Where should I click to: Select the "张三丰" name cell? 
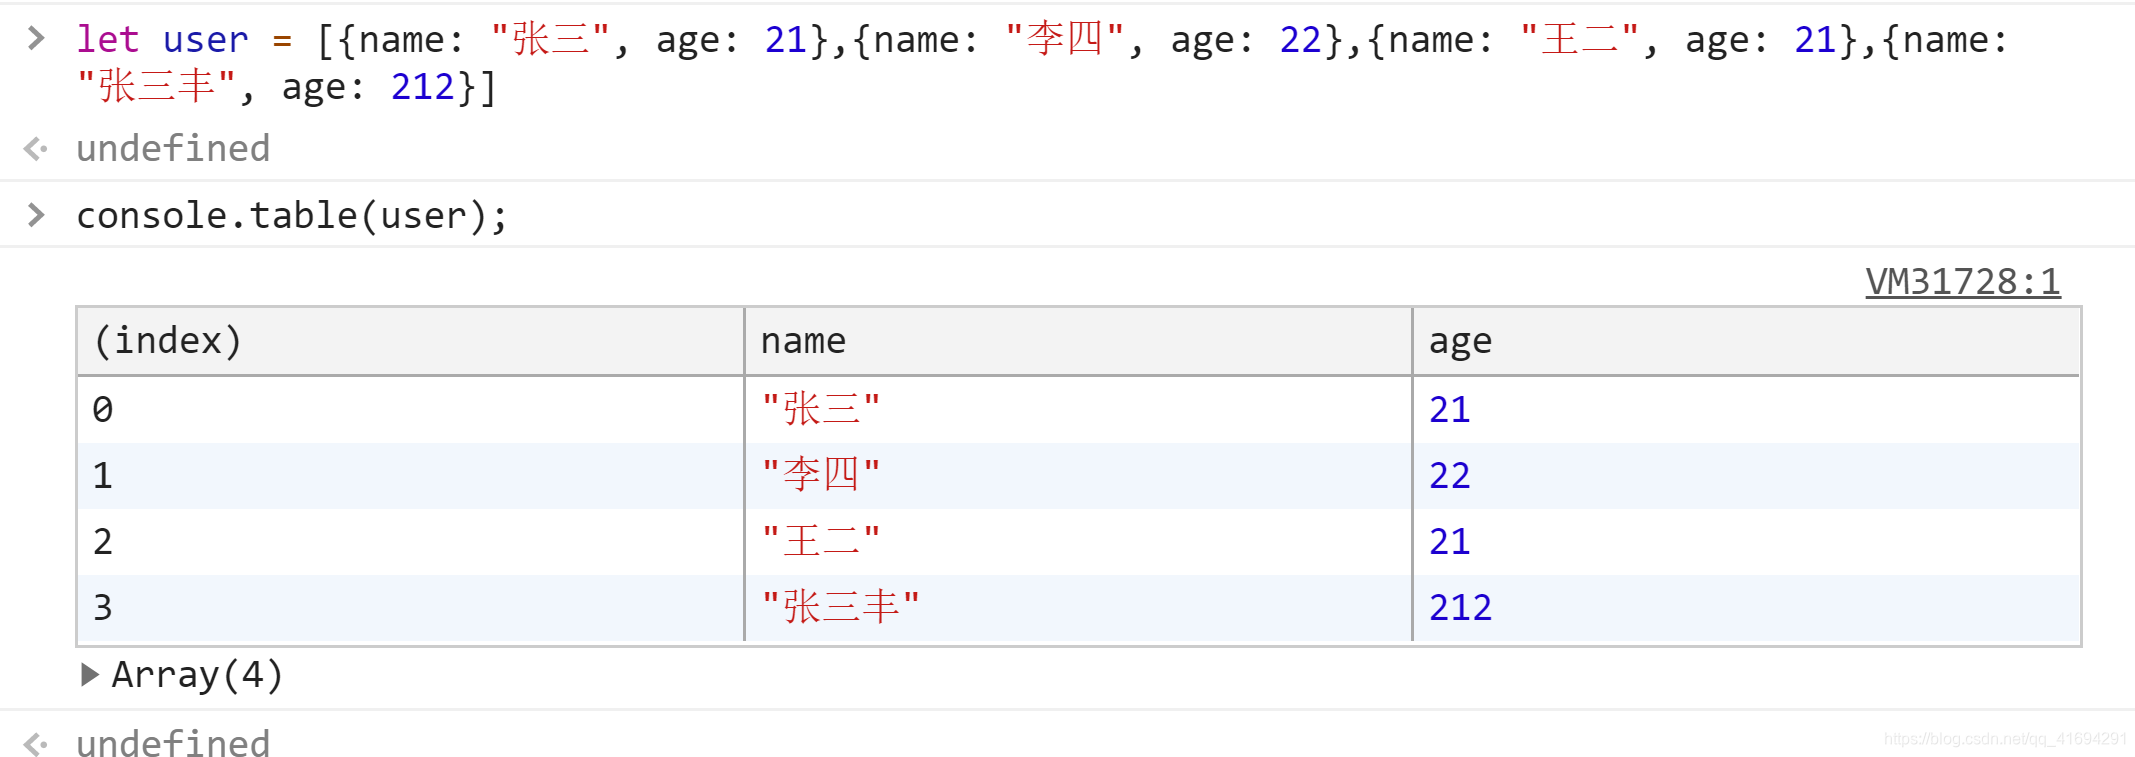(x=1078, y=608)
